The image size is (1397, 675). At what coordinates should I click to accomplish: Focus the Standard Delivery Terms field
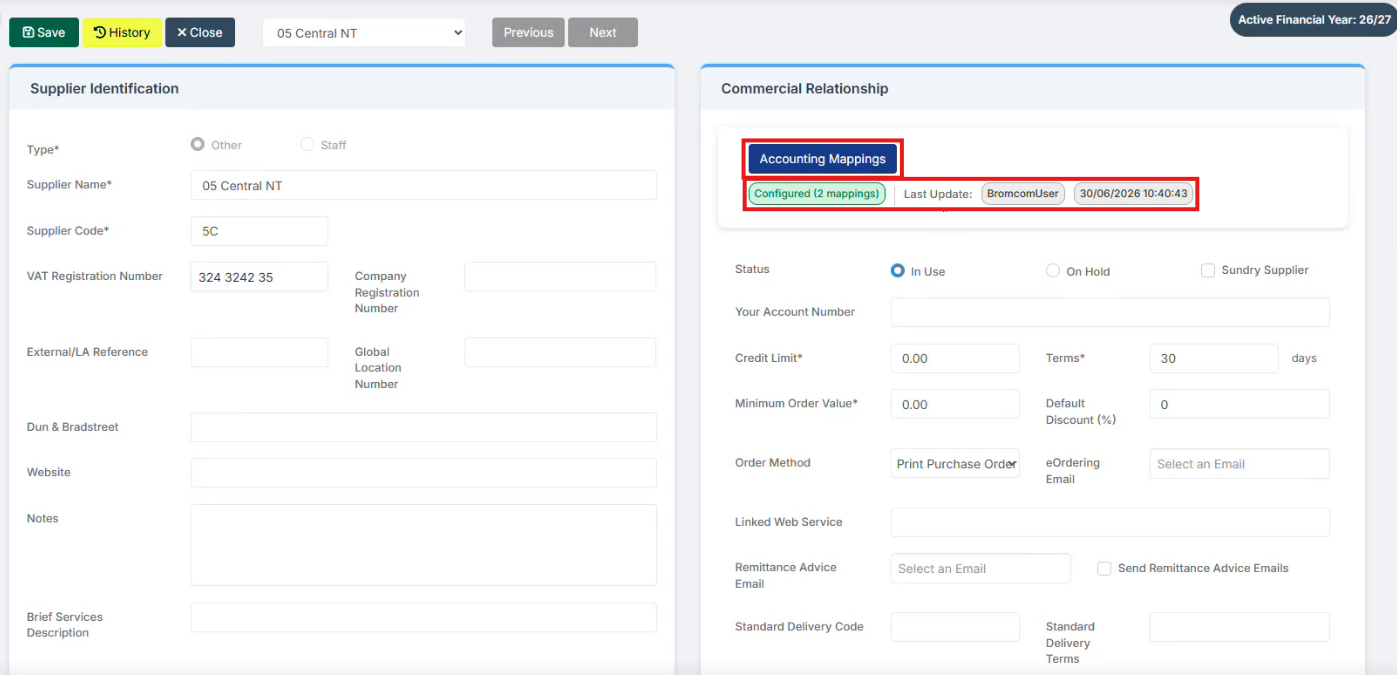tap(1240, 627)
